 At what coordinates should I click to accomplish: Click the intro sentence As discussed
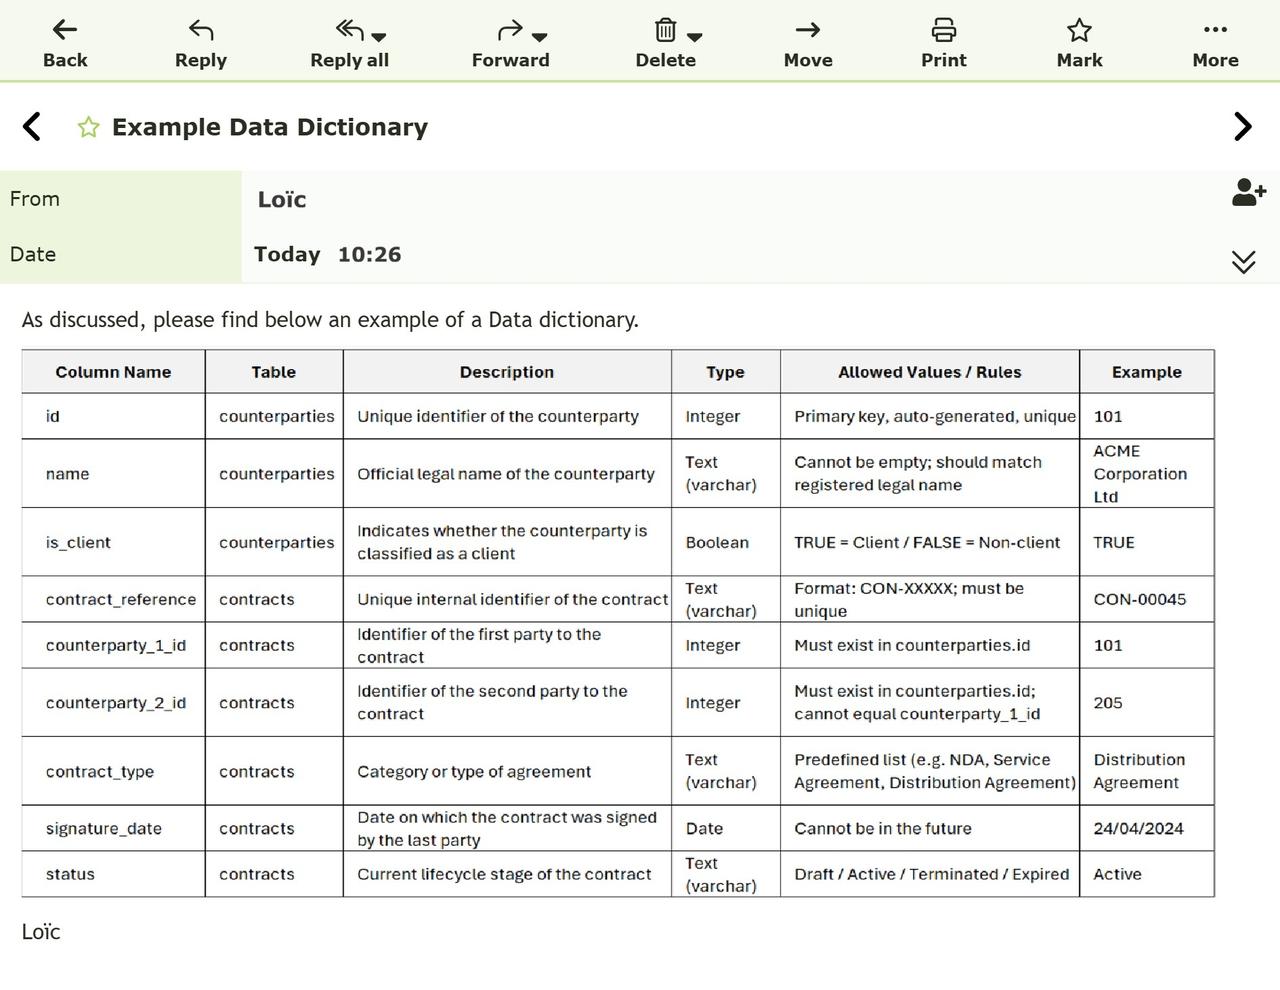pyautogui.click(x=330, y=320)
